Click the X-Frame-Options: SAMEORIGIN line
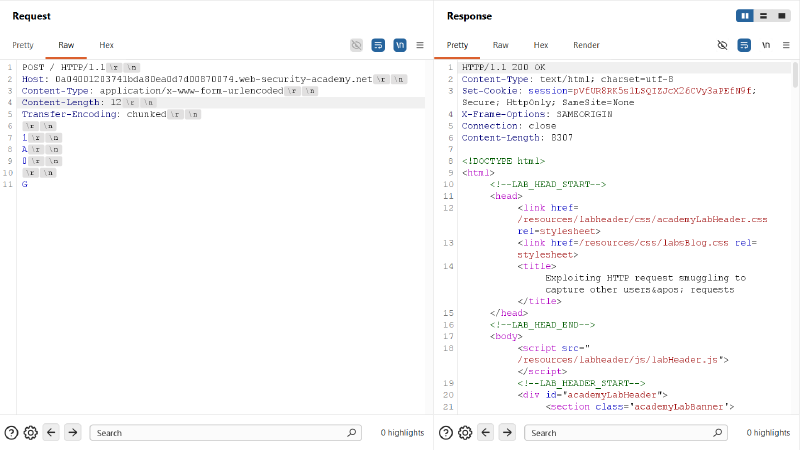 coord(537,114)
